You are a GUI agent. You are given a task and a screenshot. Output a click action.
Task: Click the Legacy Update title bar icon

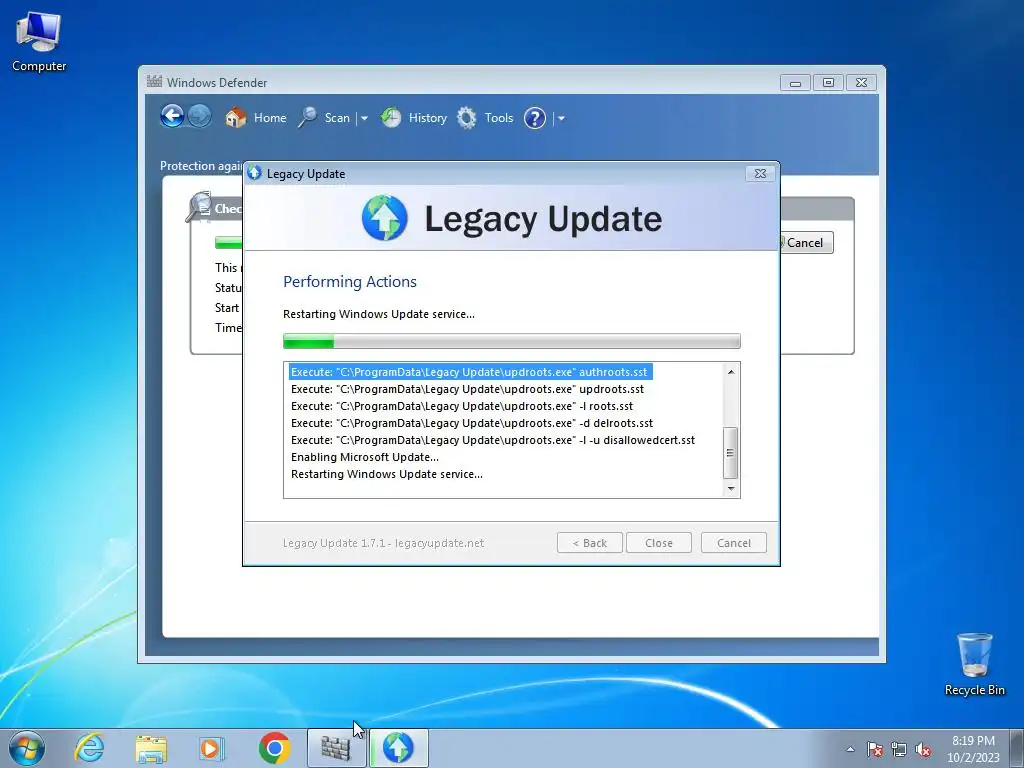click(255, 173)
